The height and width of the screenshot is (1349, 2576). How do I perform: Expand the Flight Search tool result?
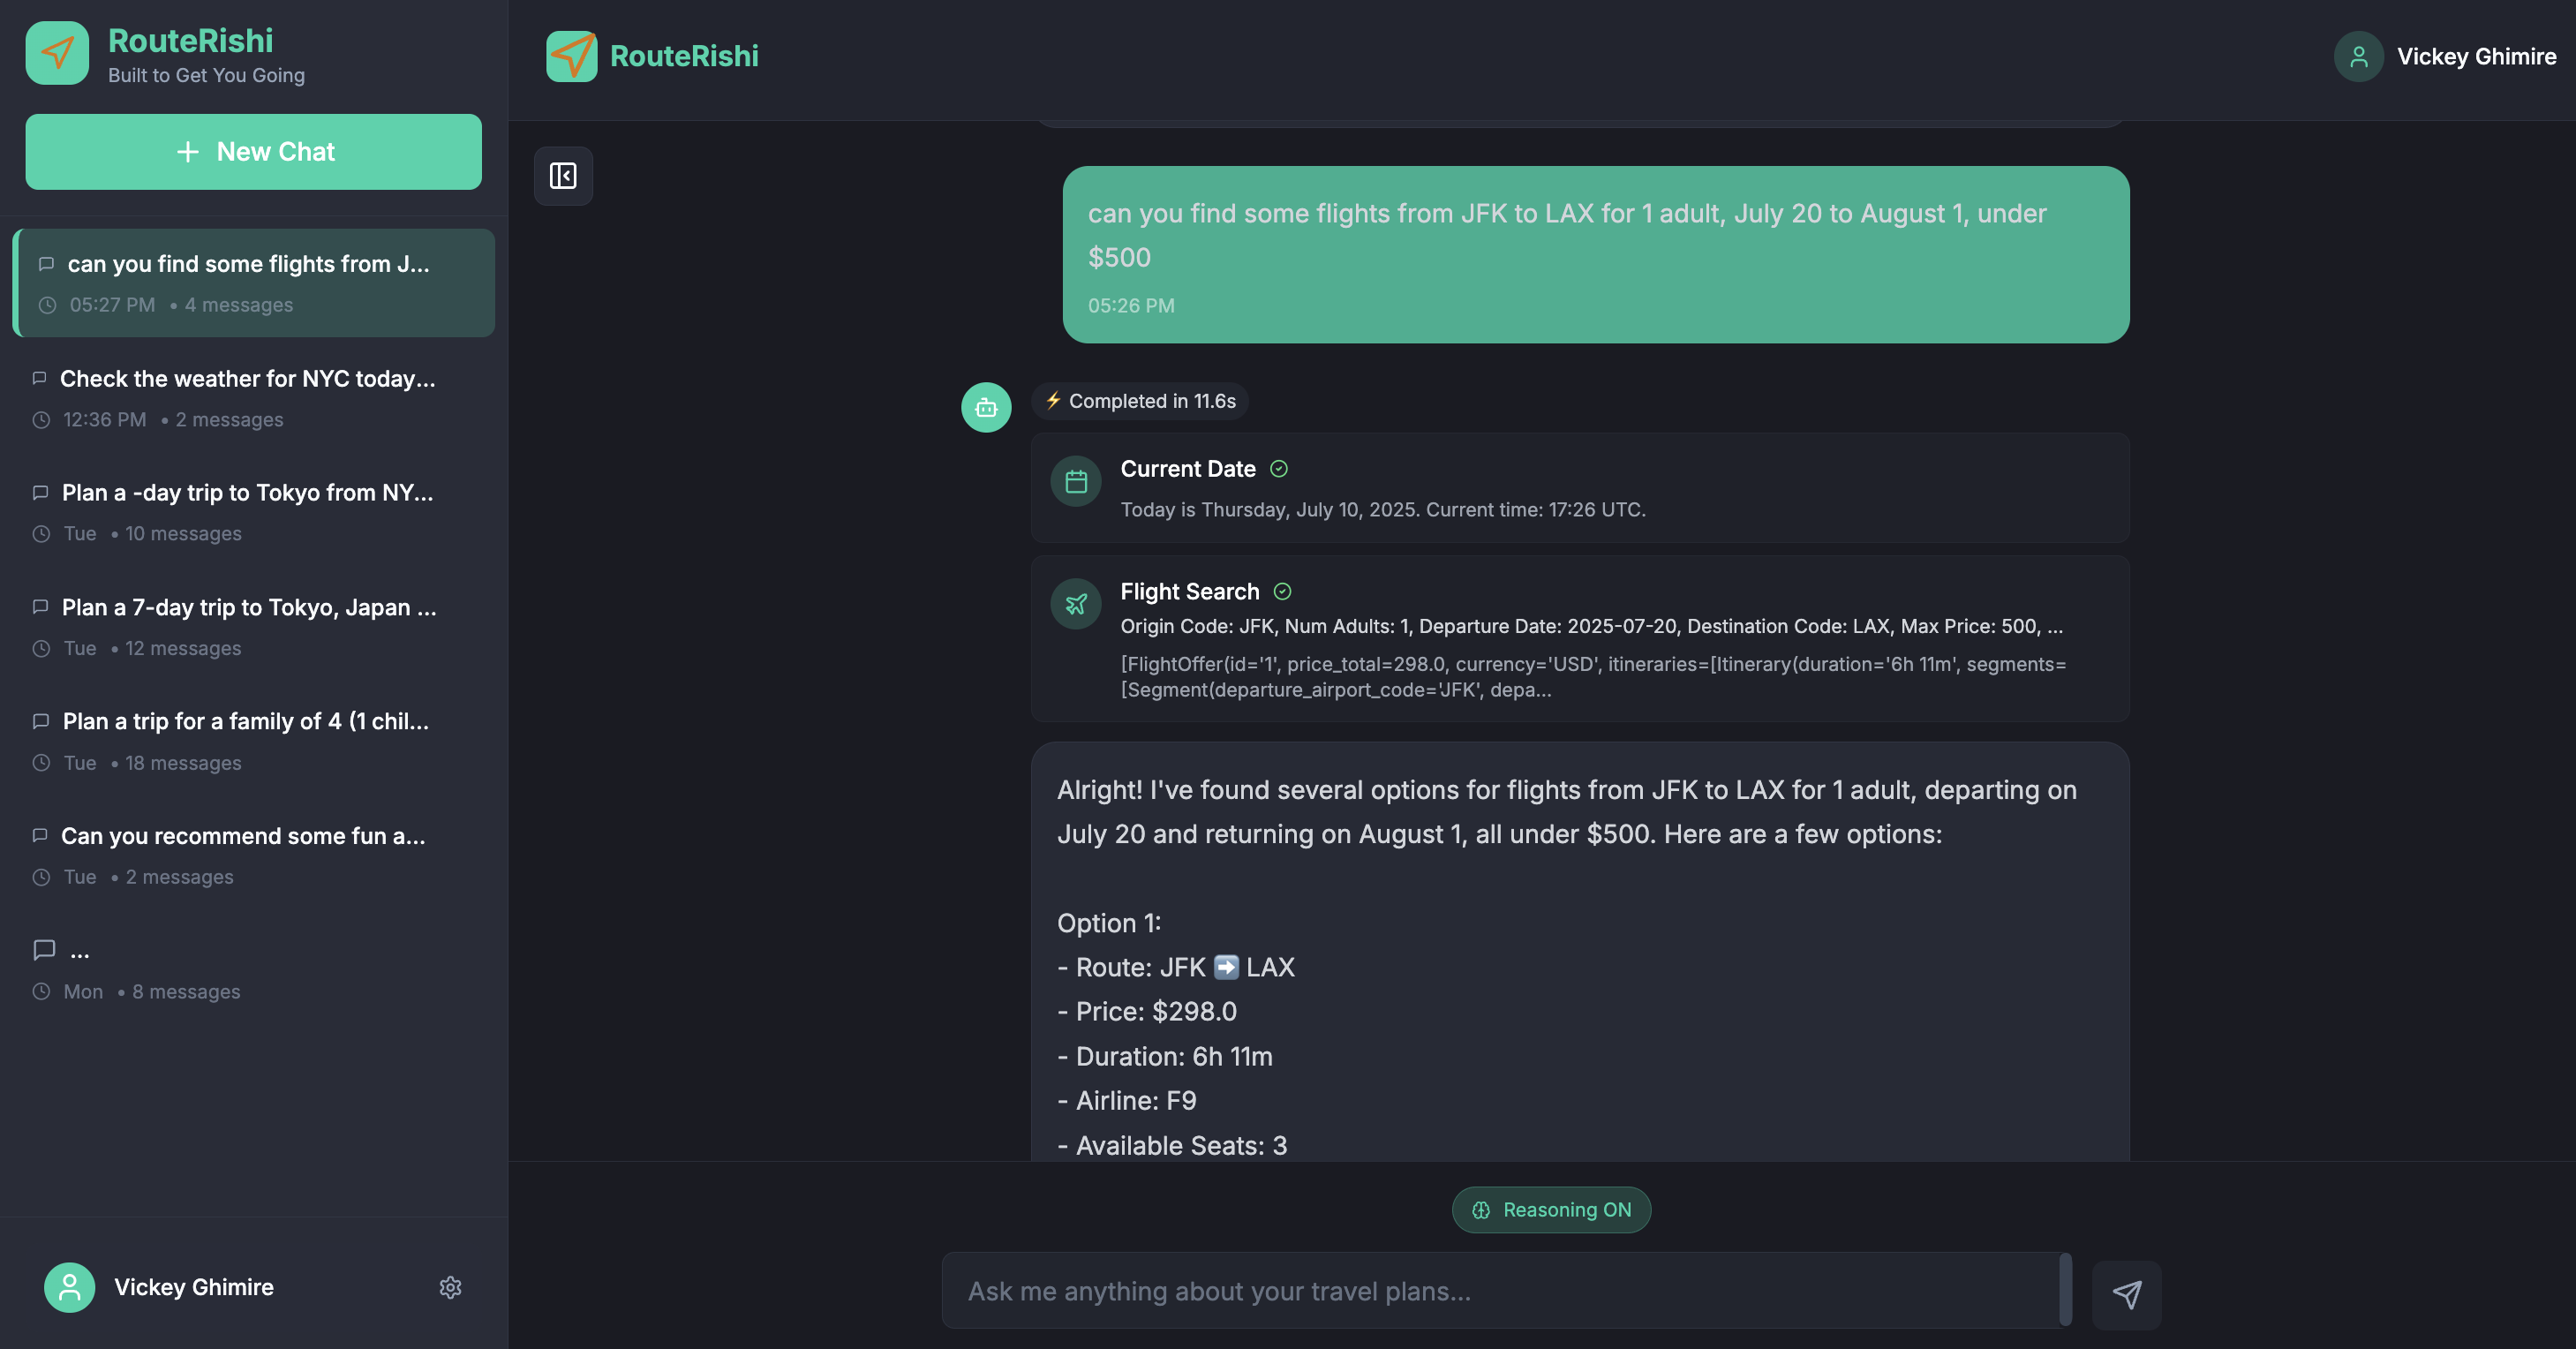pos(1579,639)
